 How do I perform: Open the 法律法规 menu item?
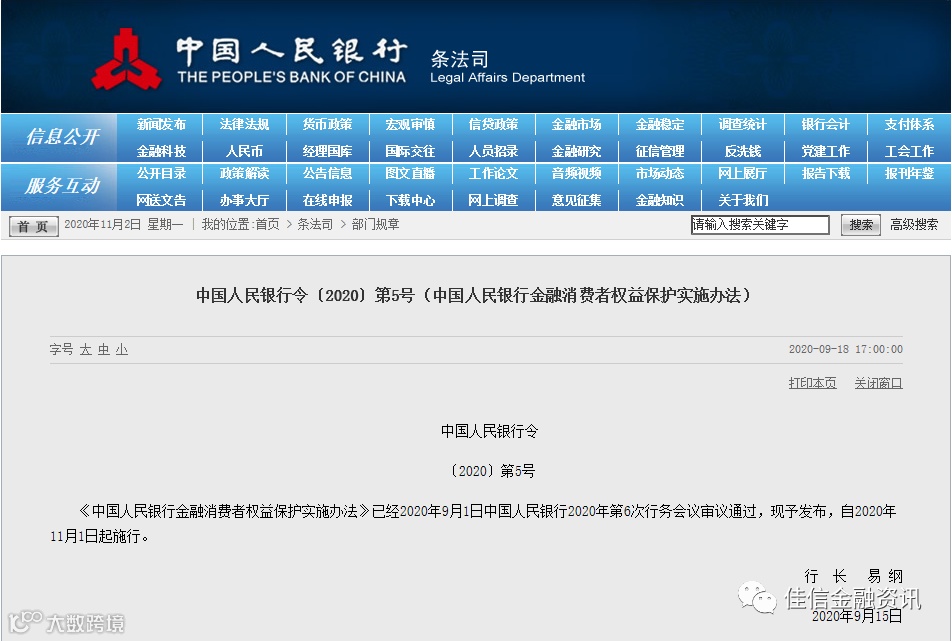pos(244,124)
